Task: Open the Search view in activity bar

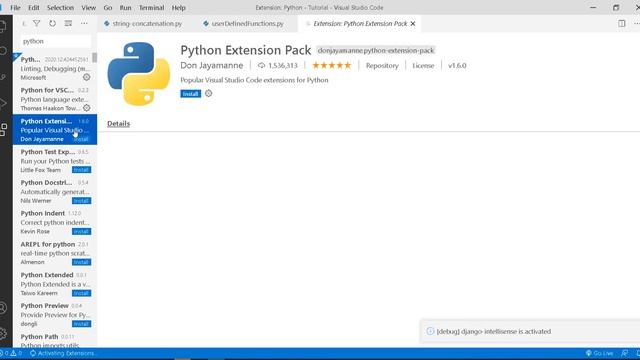Action: point(3,51)
